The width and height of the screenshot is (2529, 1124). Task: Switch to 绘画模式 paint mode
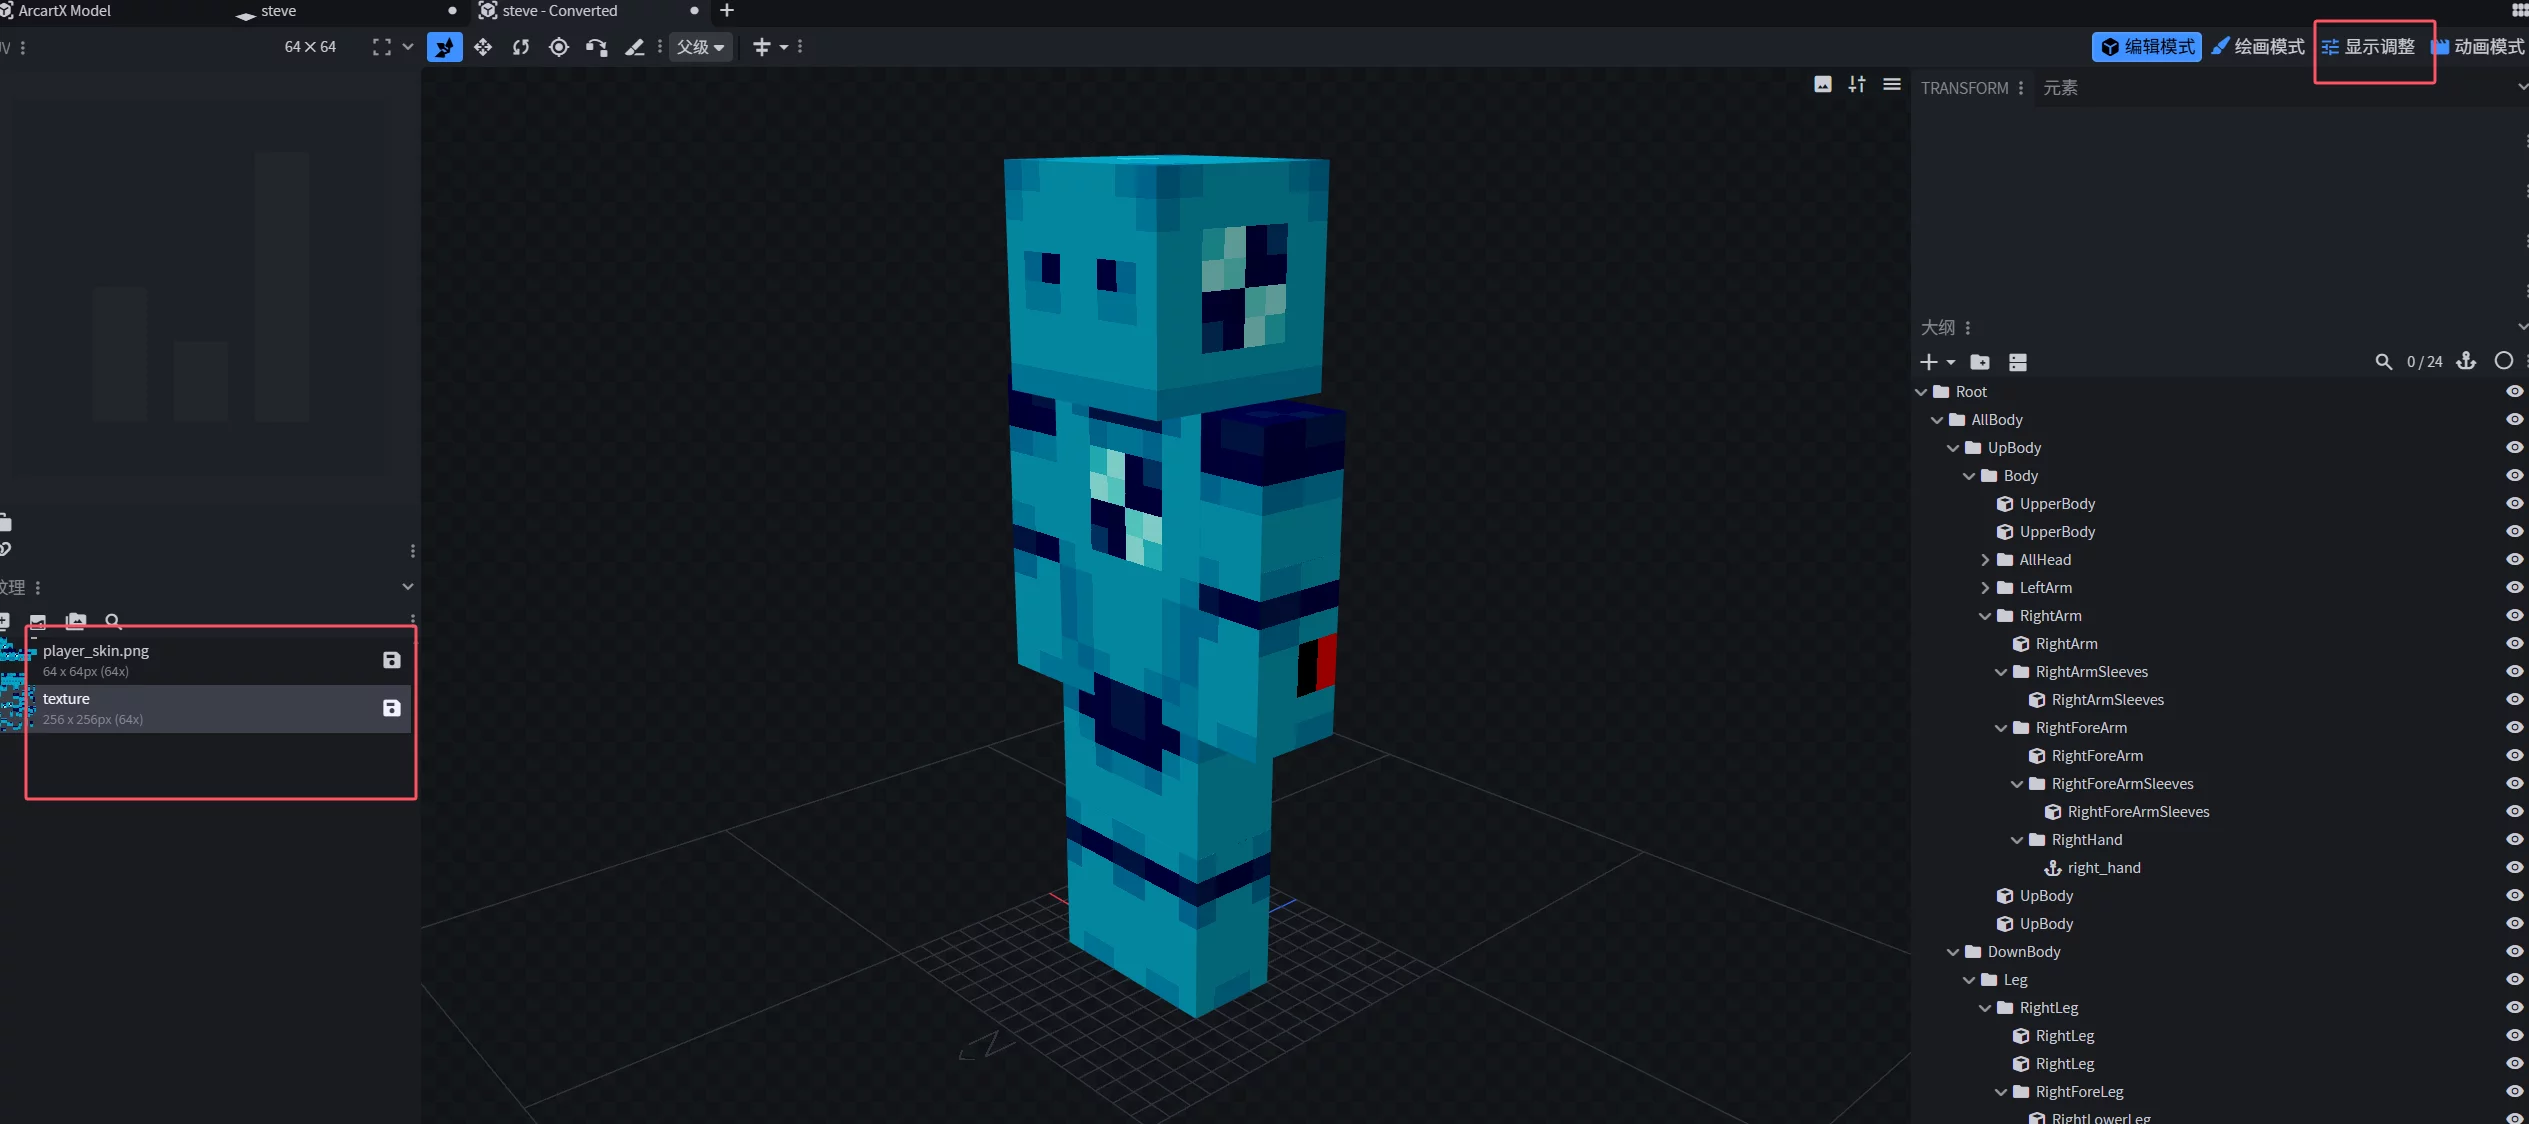[2258, 47]
